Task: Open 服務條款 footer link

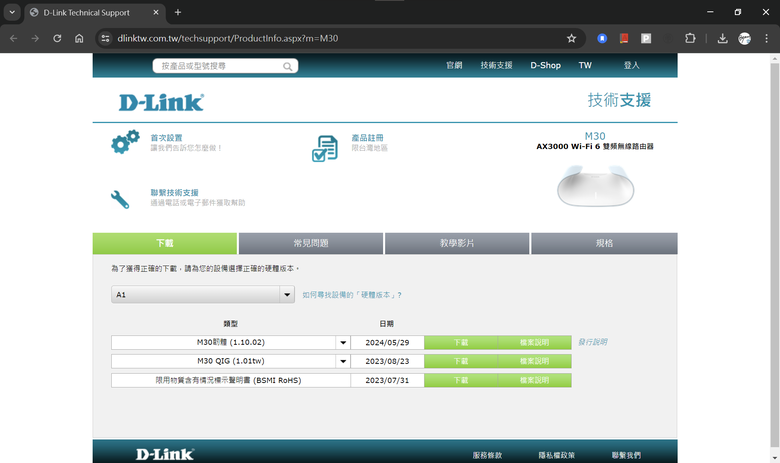Action: [x=487, y=455]
